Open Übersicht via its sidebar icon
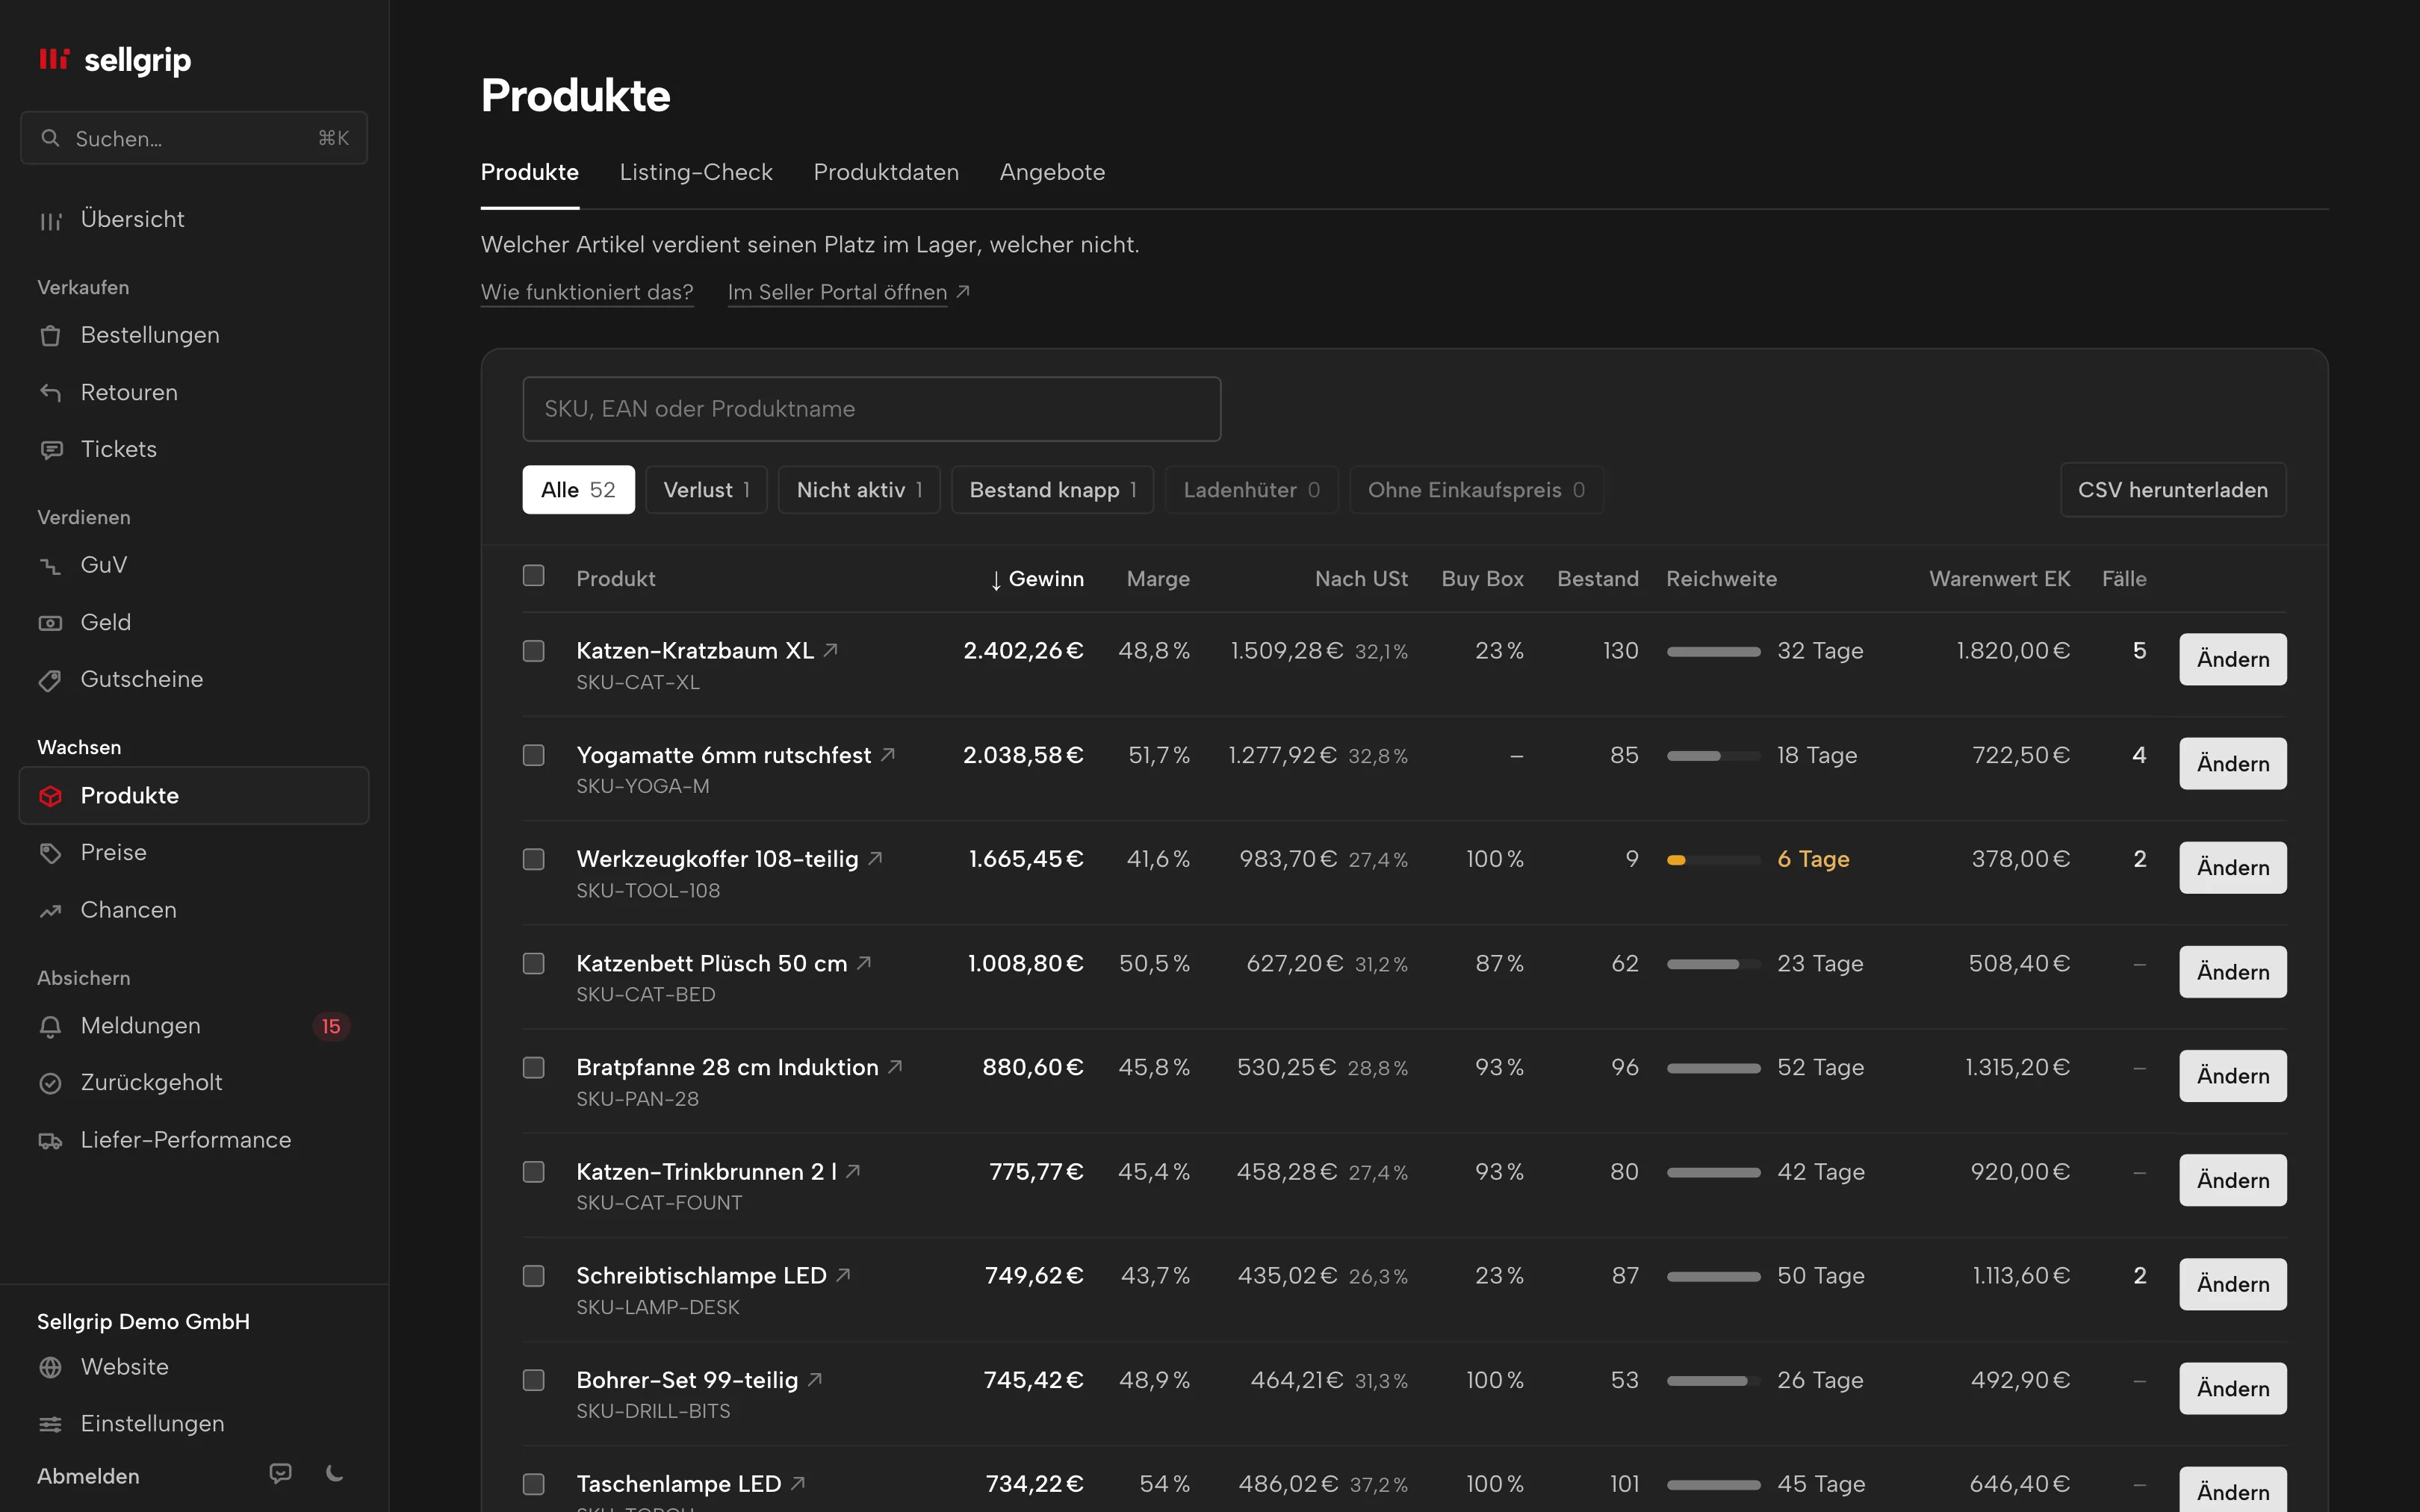This screenshot has width=2420, height=1512. 50,221
